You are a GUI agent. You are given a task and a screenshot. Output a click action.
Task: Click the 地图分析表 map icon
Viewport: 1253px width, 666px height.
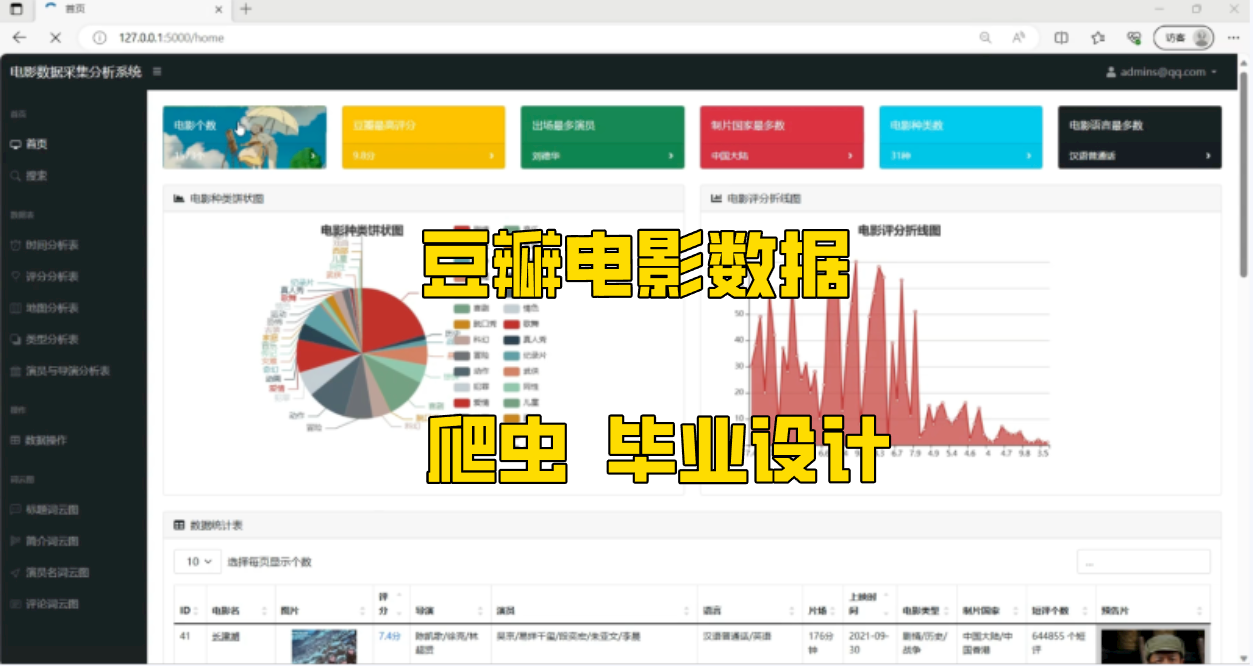(15, 309)
